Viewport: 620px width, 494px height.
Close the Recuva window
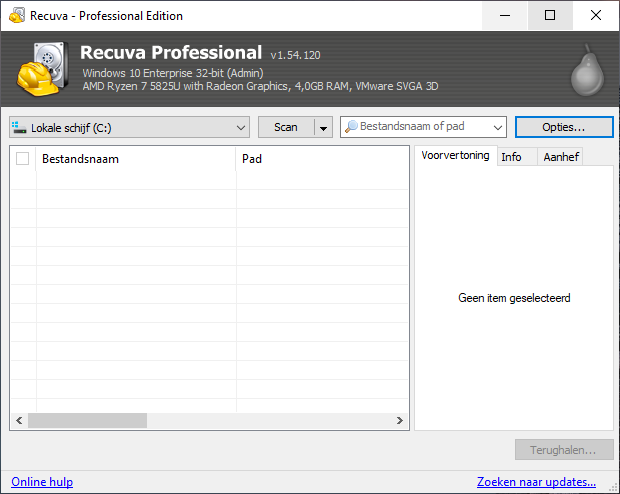tap(596, 15)
